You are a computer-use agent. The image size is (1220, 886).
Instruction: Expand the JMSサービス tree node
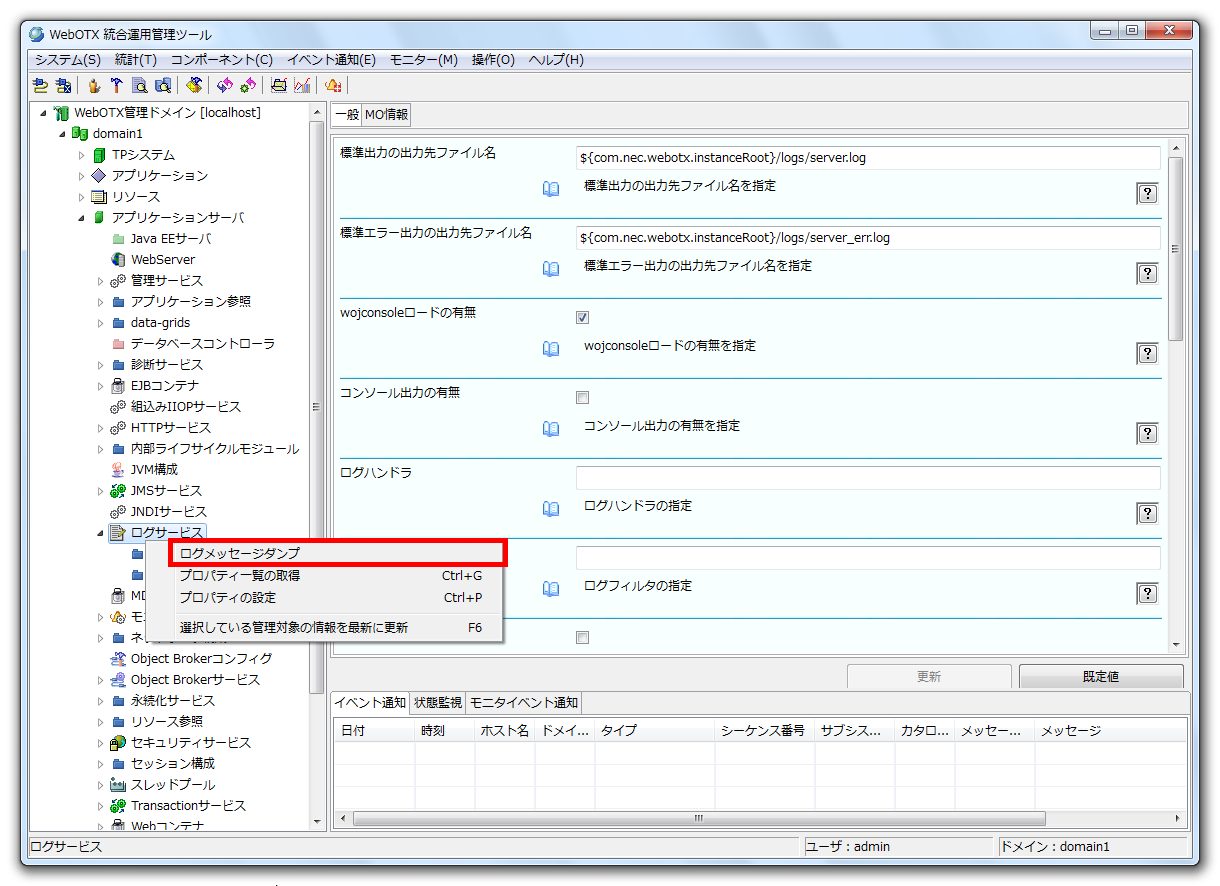point(98,490)
